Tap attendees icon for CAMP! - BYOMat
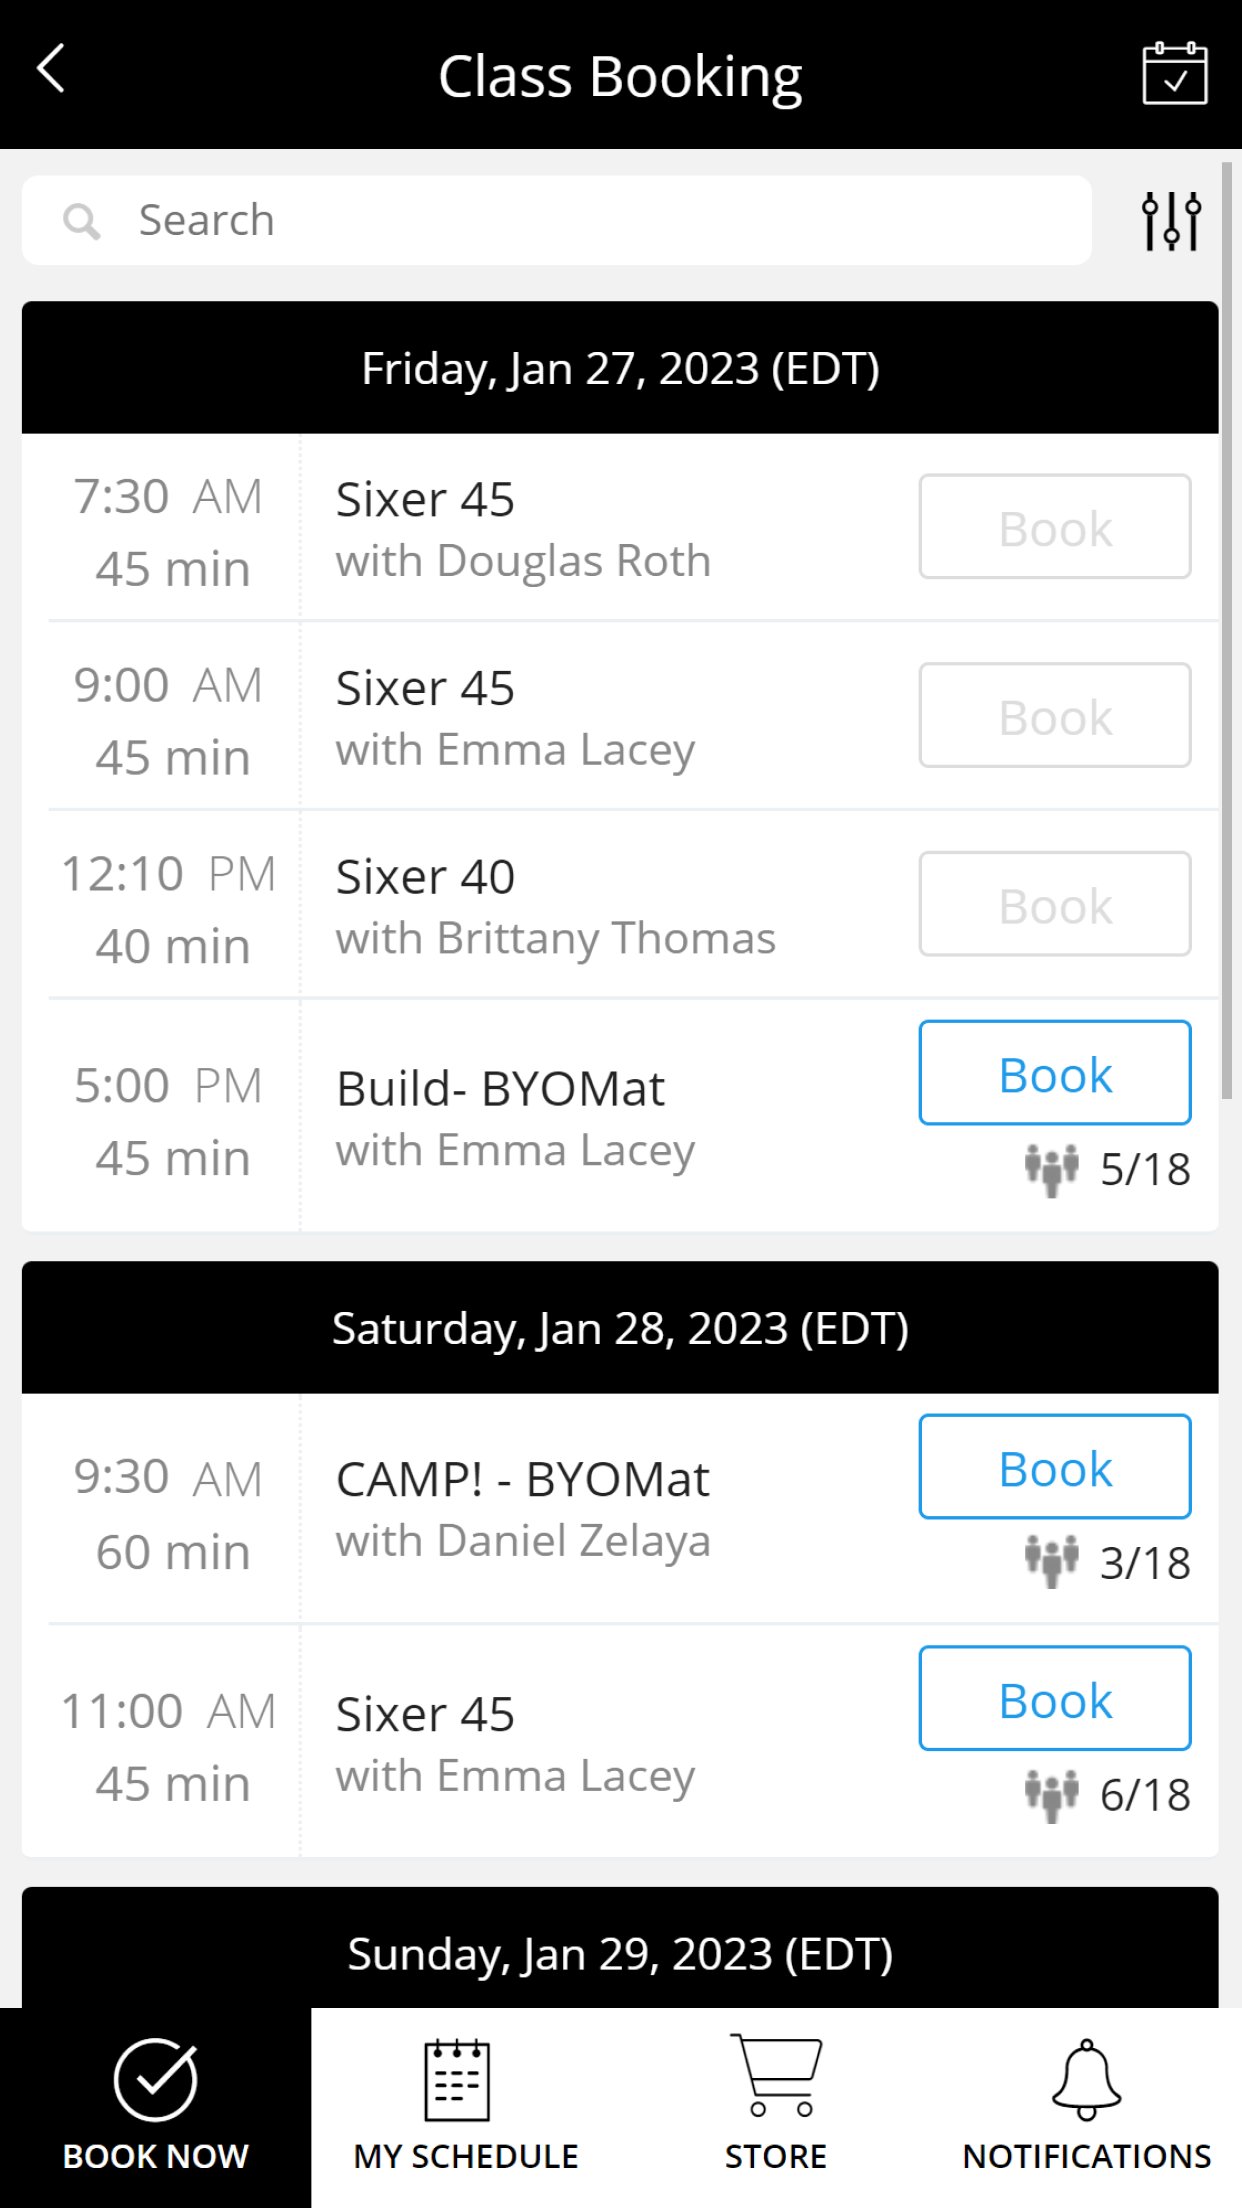 click(x=1051, y=1562)
